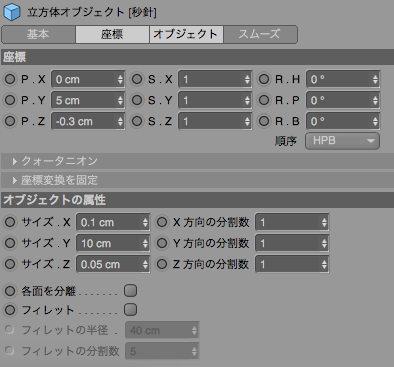Click the サイズ.Z field 0.05 cm
The image size is (394, 367).
pos(113,264)
